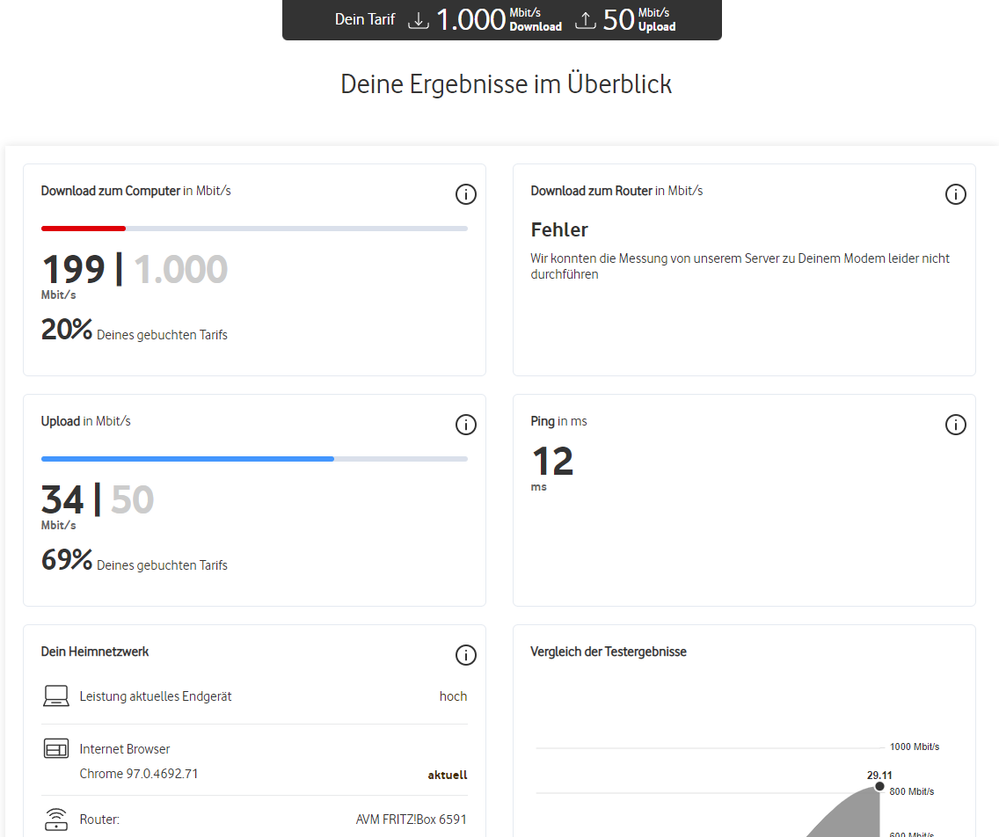Click the browser window icon beside Internet Browser
Screen dimensions: 999x837
[56, 749]
